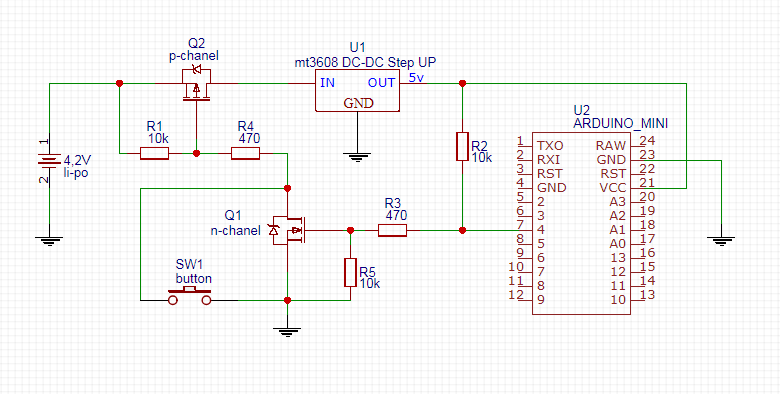Click the ARDUINO_MINI component title

tap(620, 123)
